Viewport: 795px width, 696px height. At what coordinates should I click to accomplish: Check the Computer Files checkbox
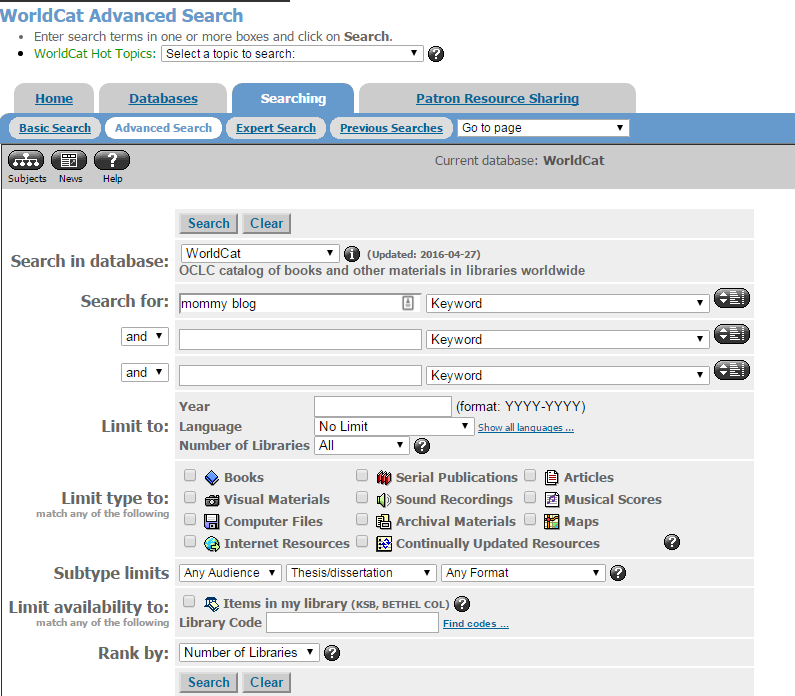pos(190,519)
